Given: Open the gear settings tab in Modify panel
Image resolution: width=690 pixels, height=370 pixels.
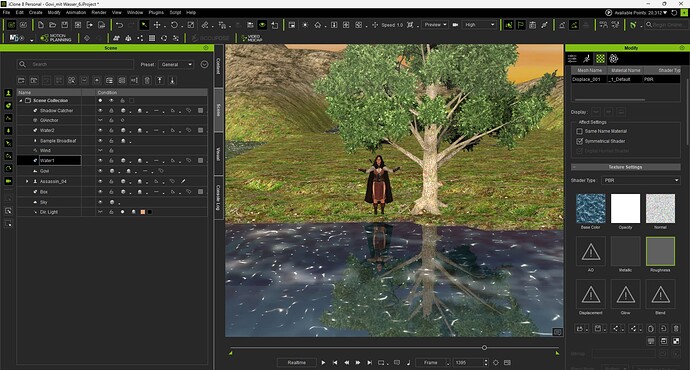Looking at the screenshot, I should pyautogui.click(x=614, y=59).
